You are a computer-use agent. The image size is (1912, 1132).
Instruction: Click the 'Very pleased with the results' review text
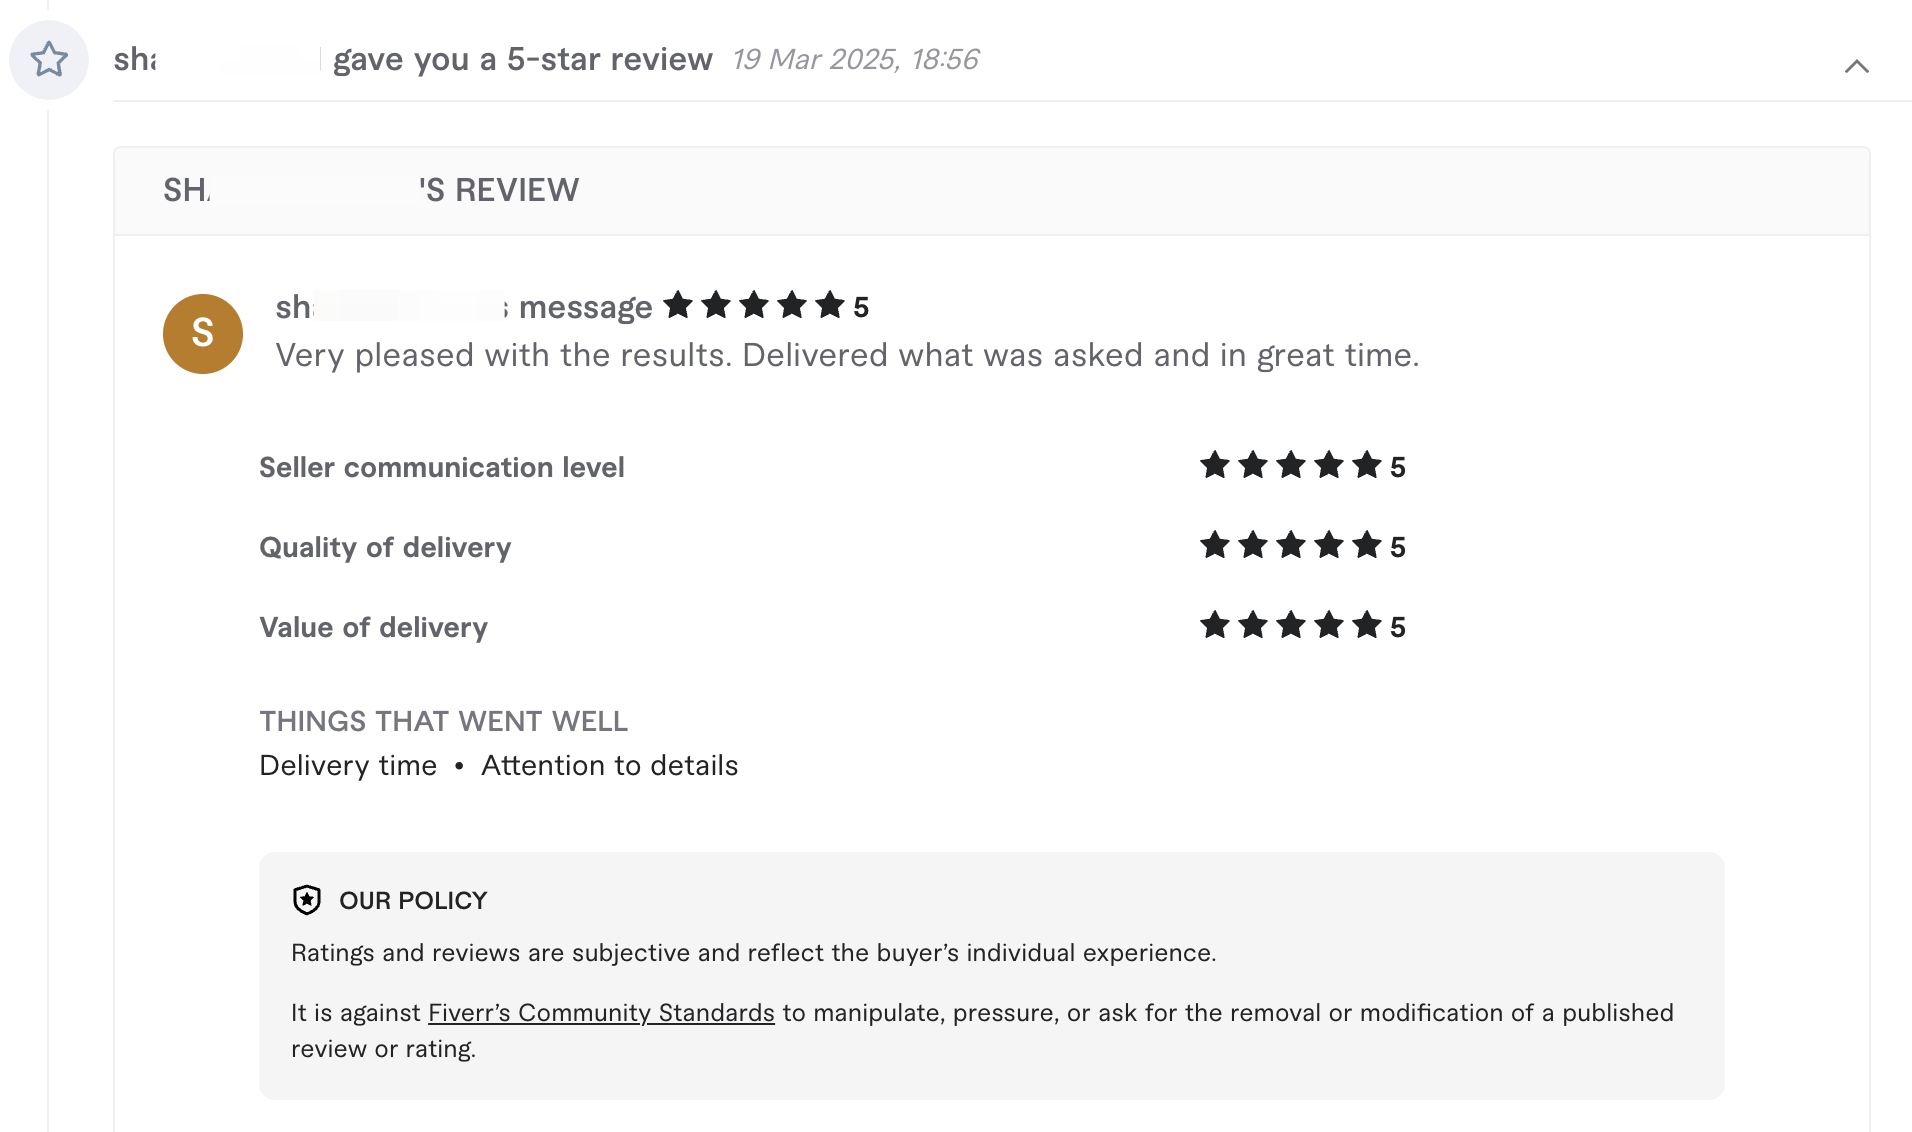(x=847, y=356)
